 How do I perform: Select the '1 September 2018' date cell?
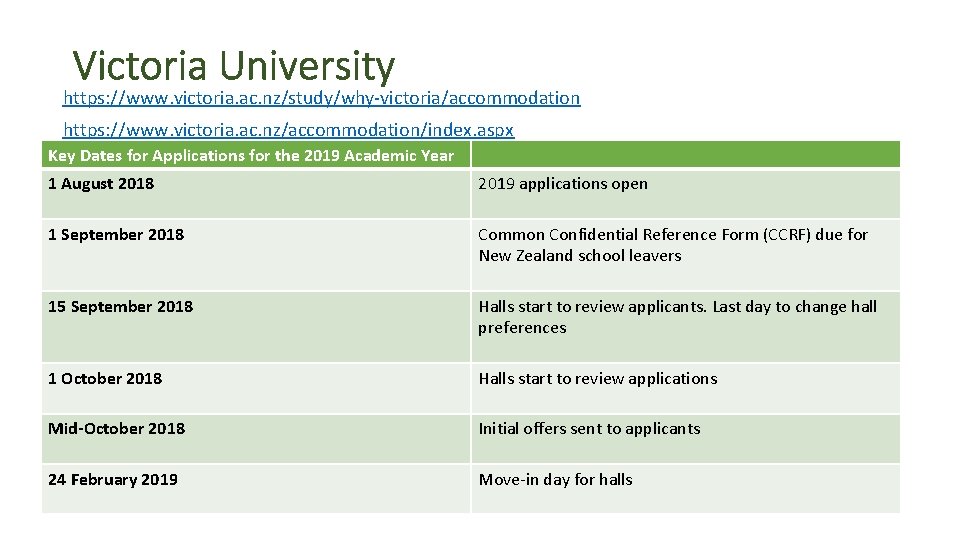(256, 255)
